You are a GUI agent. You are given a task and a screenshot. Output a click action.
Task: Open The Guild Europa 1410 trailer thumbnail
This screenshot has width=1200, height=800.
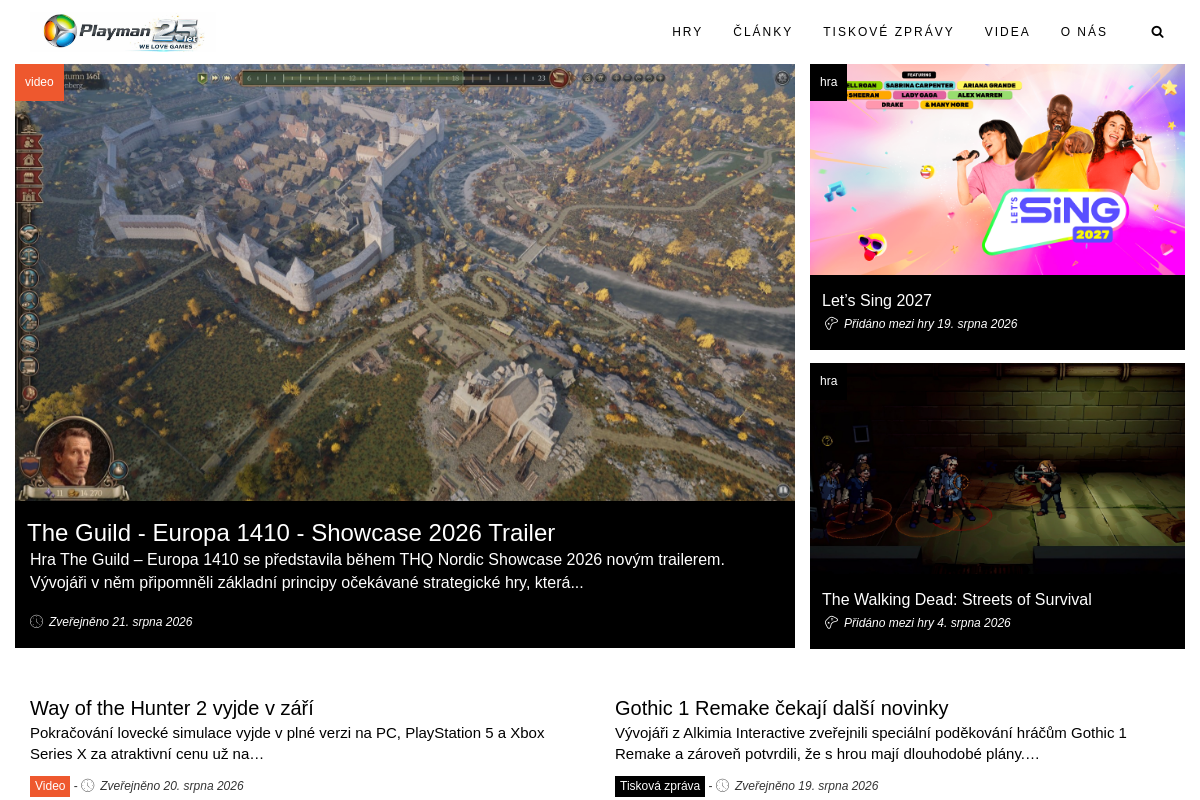(x=405, y=282)
